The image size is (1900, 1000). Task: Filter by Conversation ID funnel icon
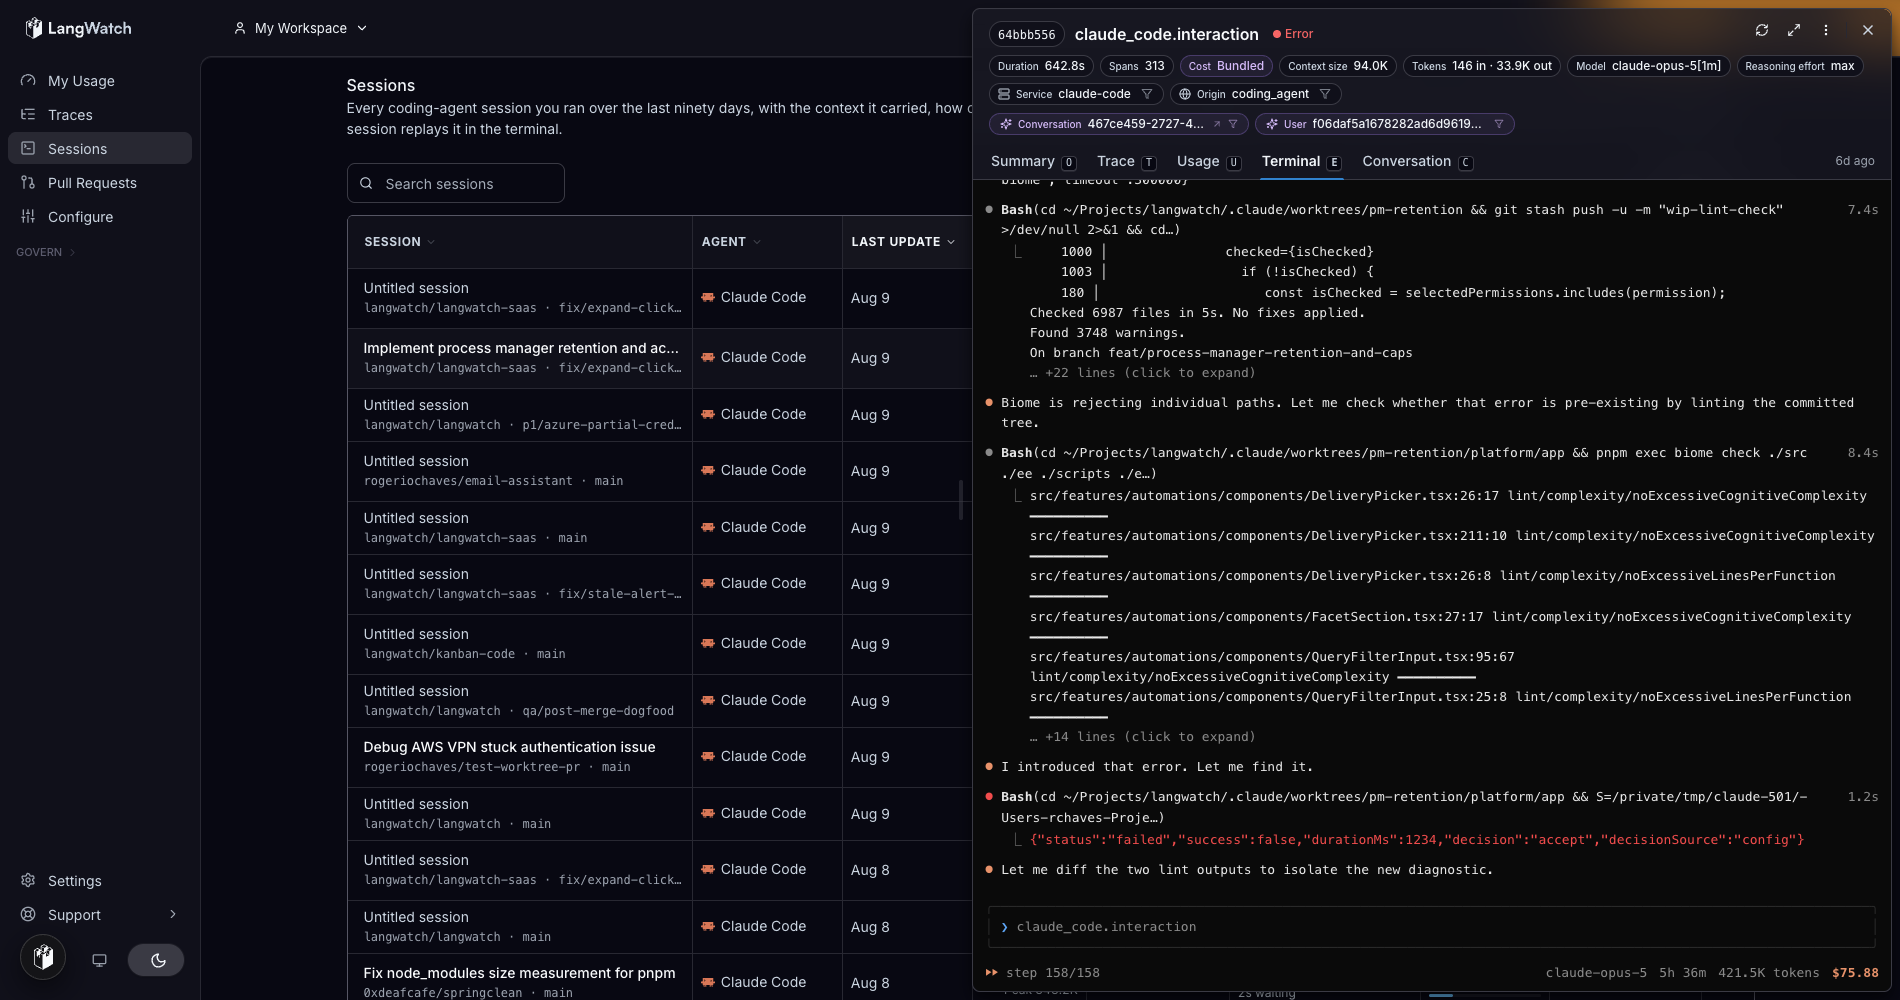pos(1233,124)
